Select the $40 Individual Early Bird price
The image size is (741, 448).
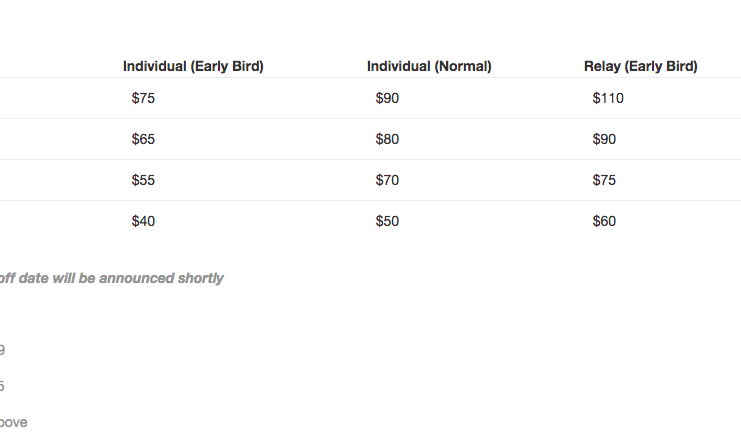click(x=143, y=221)
